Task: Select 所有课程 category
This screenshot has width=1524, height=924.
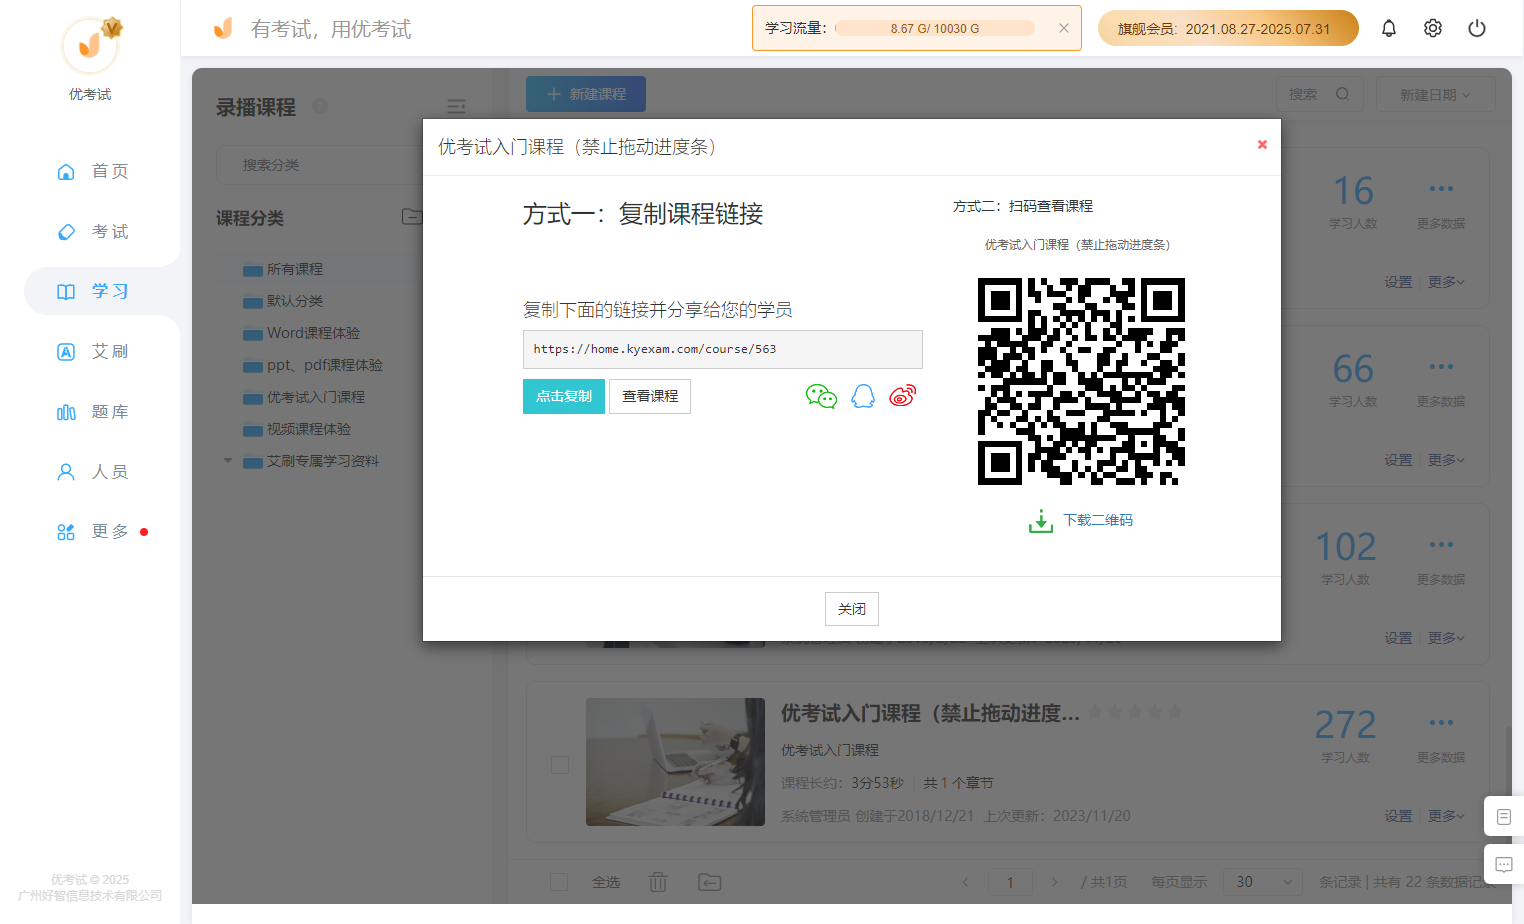Action: pos(295,269)
